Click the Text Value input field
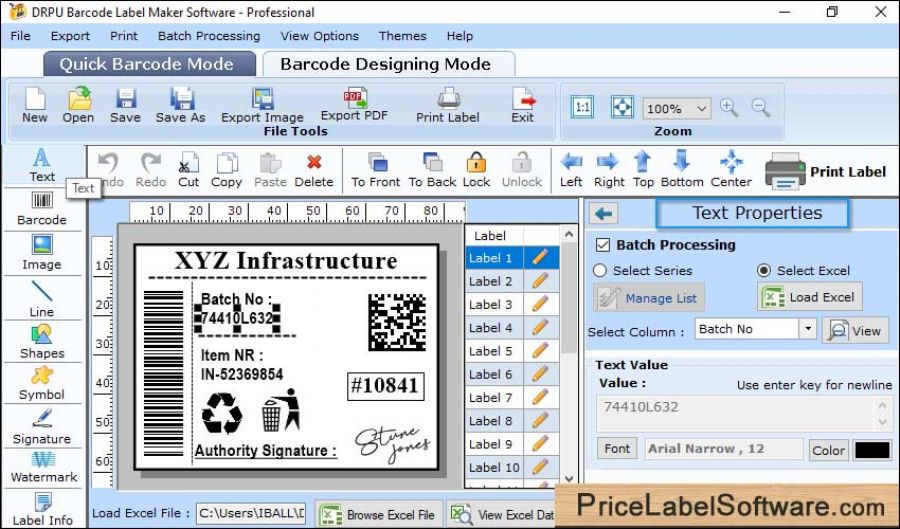This screenshot has height=529, width=900. coord(744,413)
